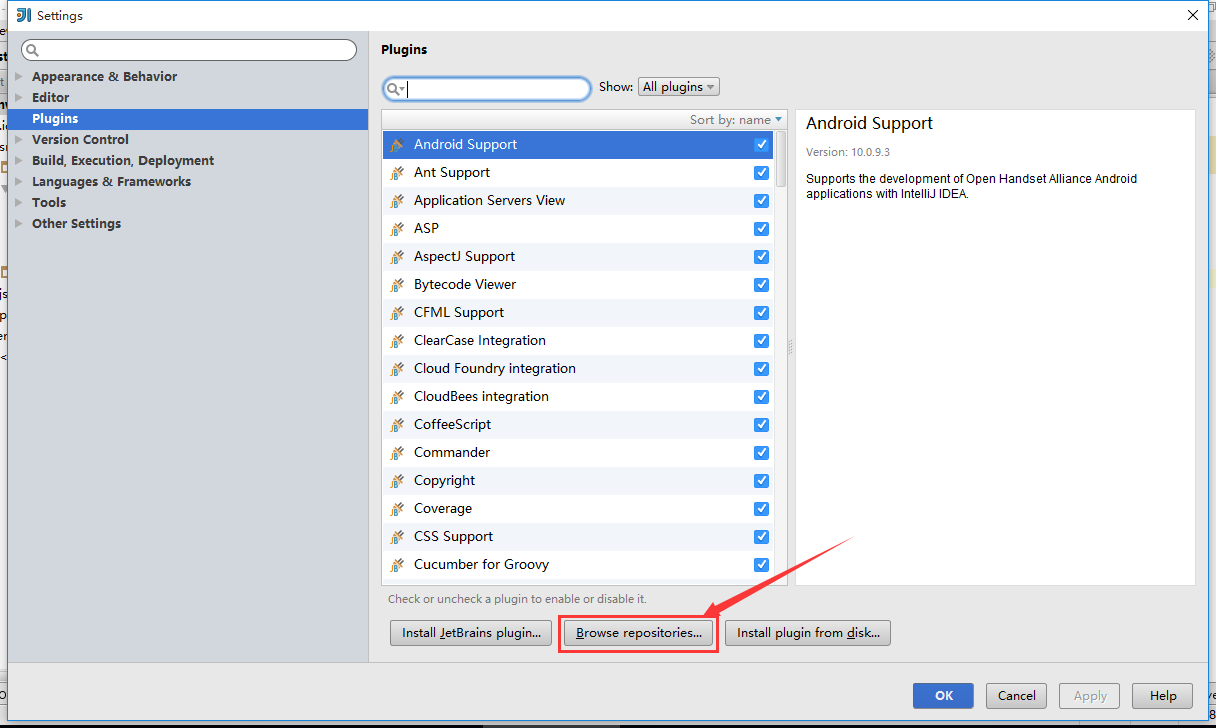This screenshot has width=1216, height=728.
Task: Expand the Languages & Frameworks arrow
Action: coord(18,182)
